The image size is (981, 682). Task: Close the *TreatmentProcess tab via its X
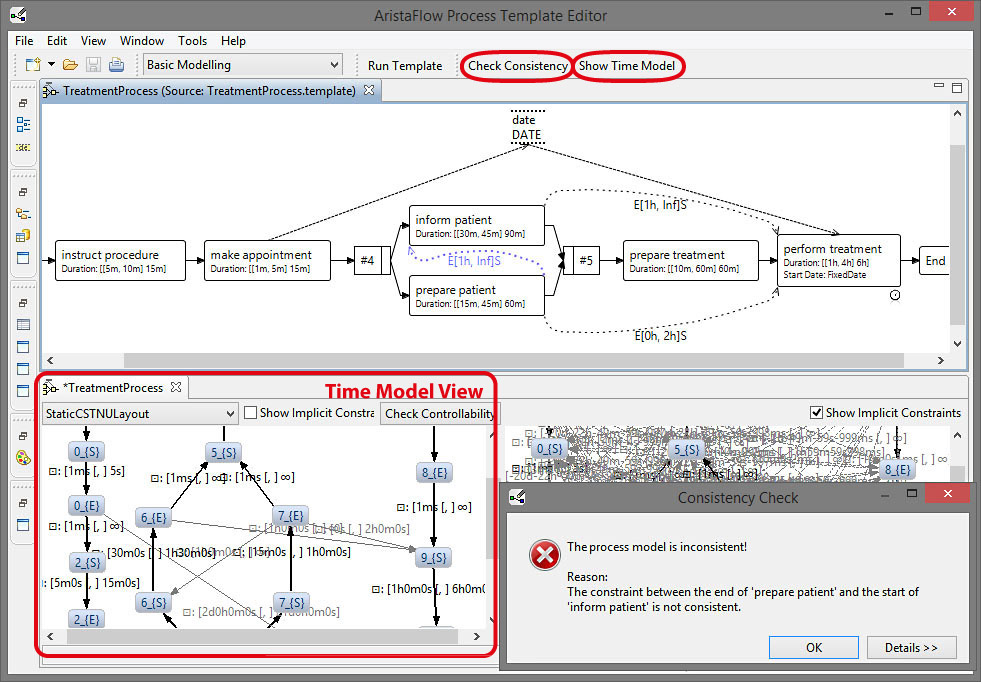(x=176, y=387)
